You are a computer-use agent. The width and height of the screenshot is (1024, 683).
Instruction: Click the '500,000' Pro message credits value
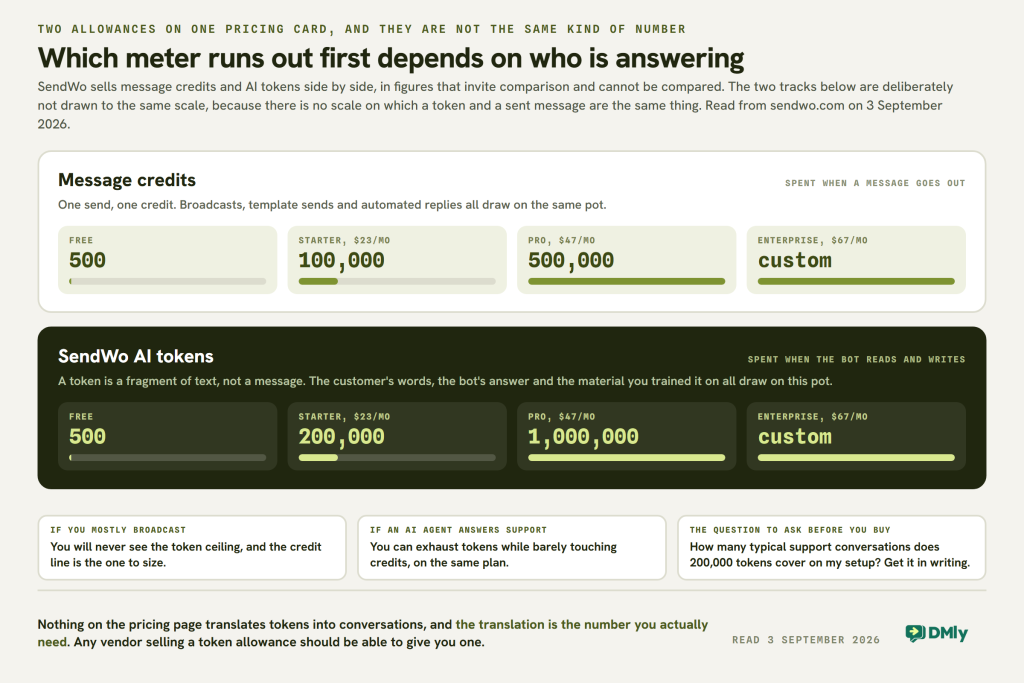[571, 261]
